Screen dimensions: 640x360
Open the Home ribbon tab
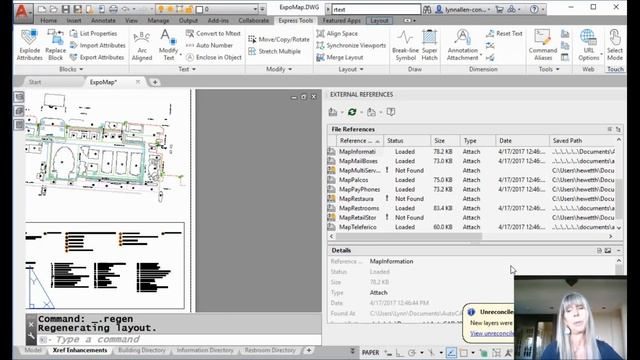(49, 20)
